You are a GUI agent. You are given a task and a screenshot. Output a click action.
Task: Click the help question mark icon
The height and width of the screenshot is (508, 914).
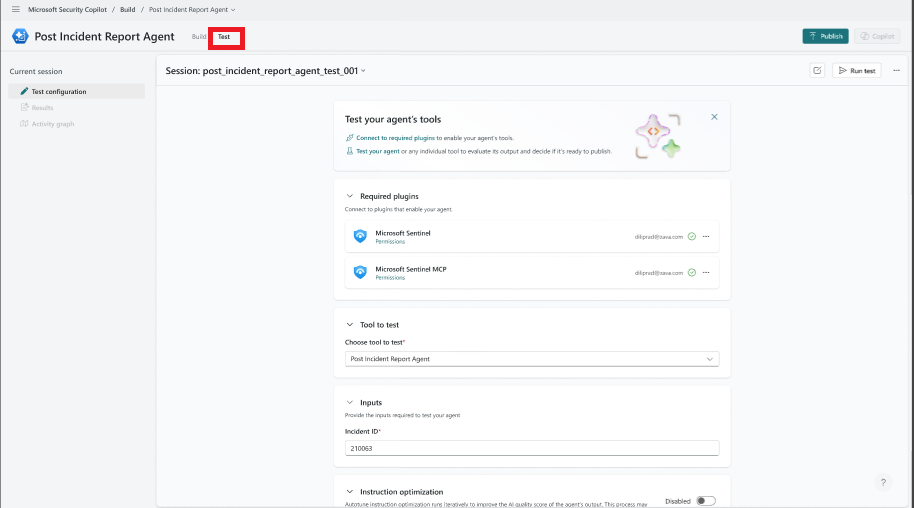click(883, 482)
